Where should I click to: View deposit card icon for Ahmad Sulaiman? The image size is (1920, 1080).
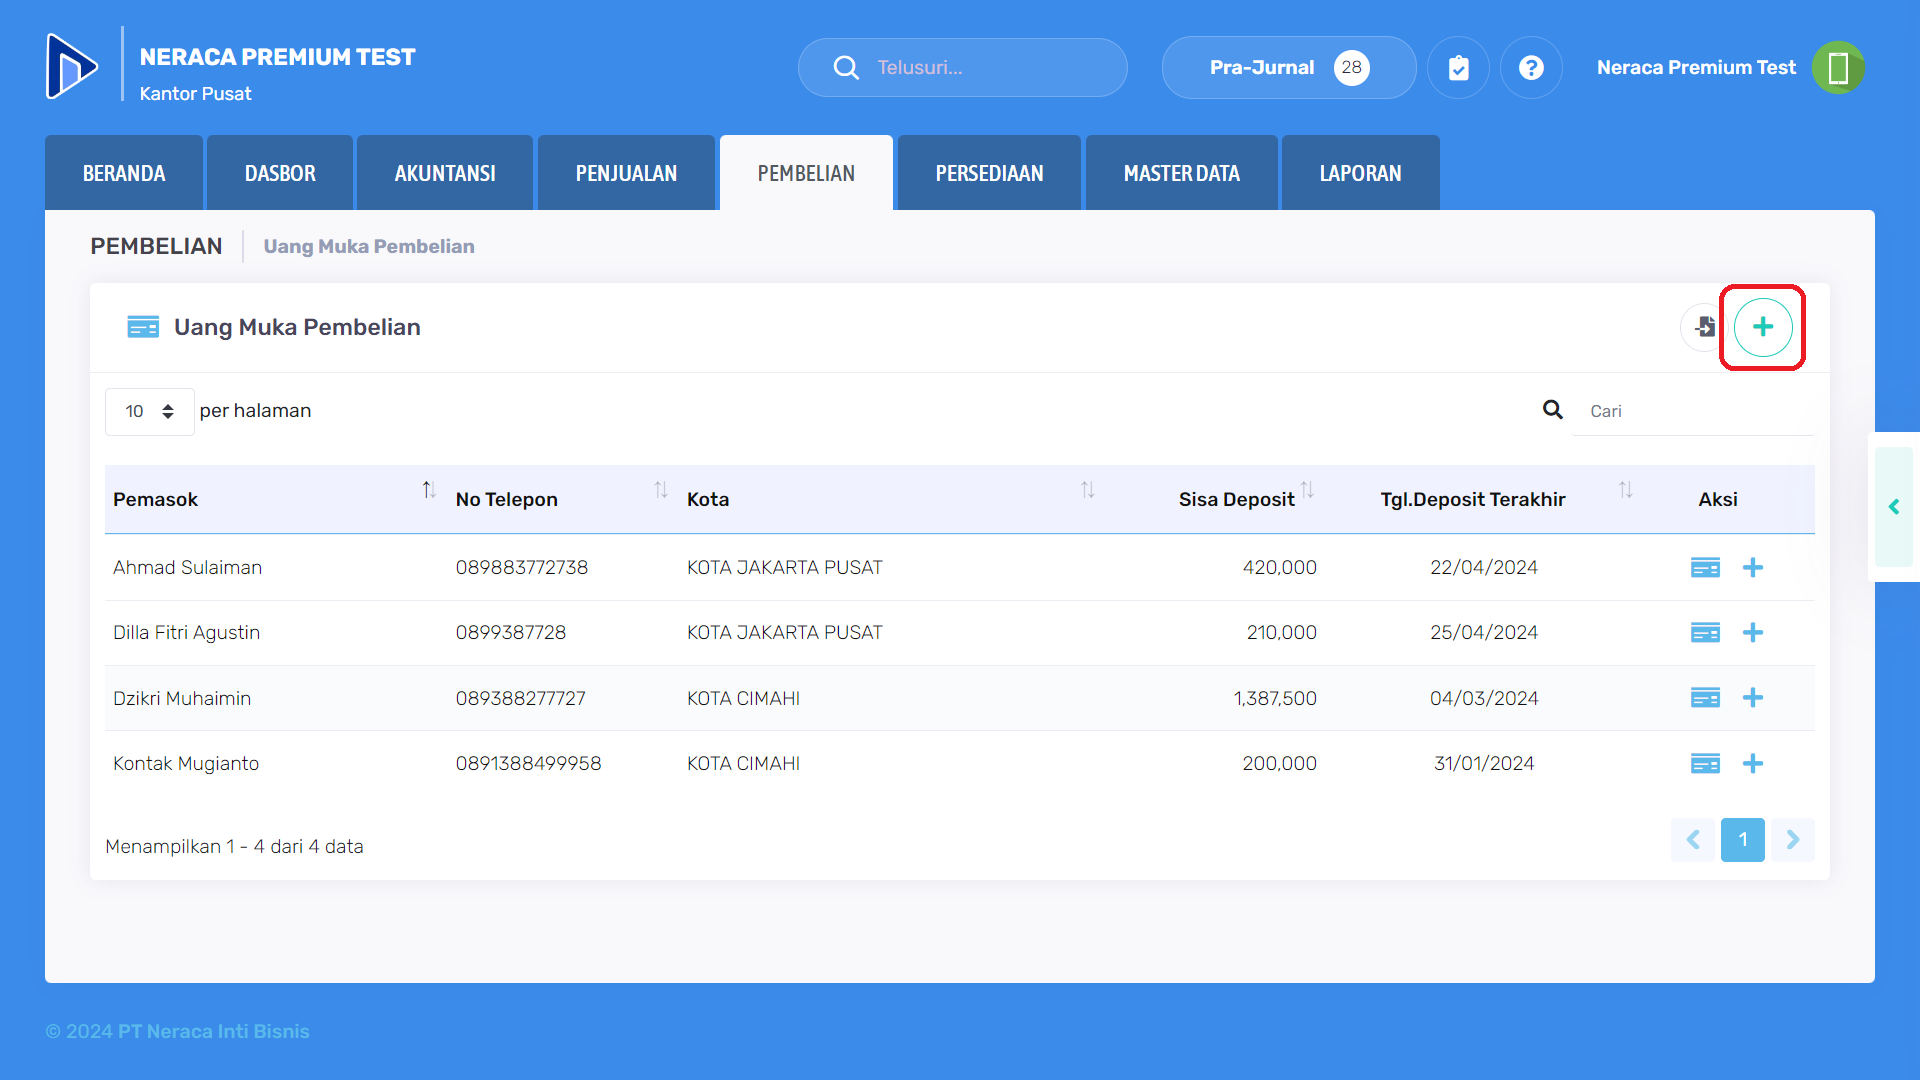point(1705,568)
